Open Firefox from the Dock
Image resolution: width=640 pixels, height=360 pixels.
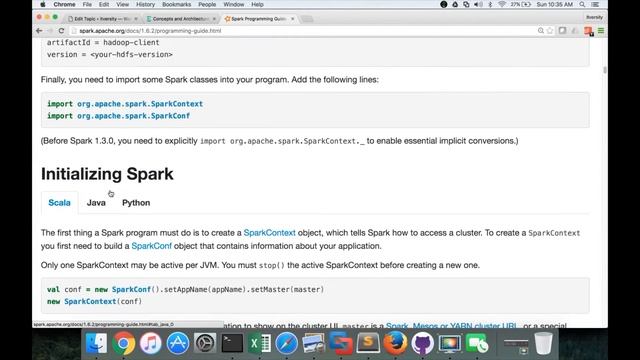click(x=395, y=343)
